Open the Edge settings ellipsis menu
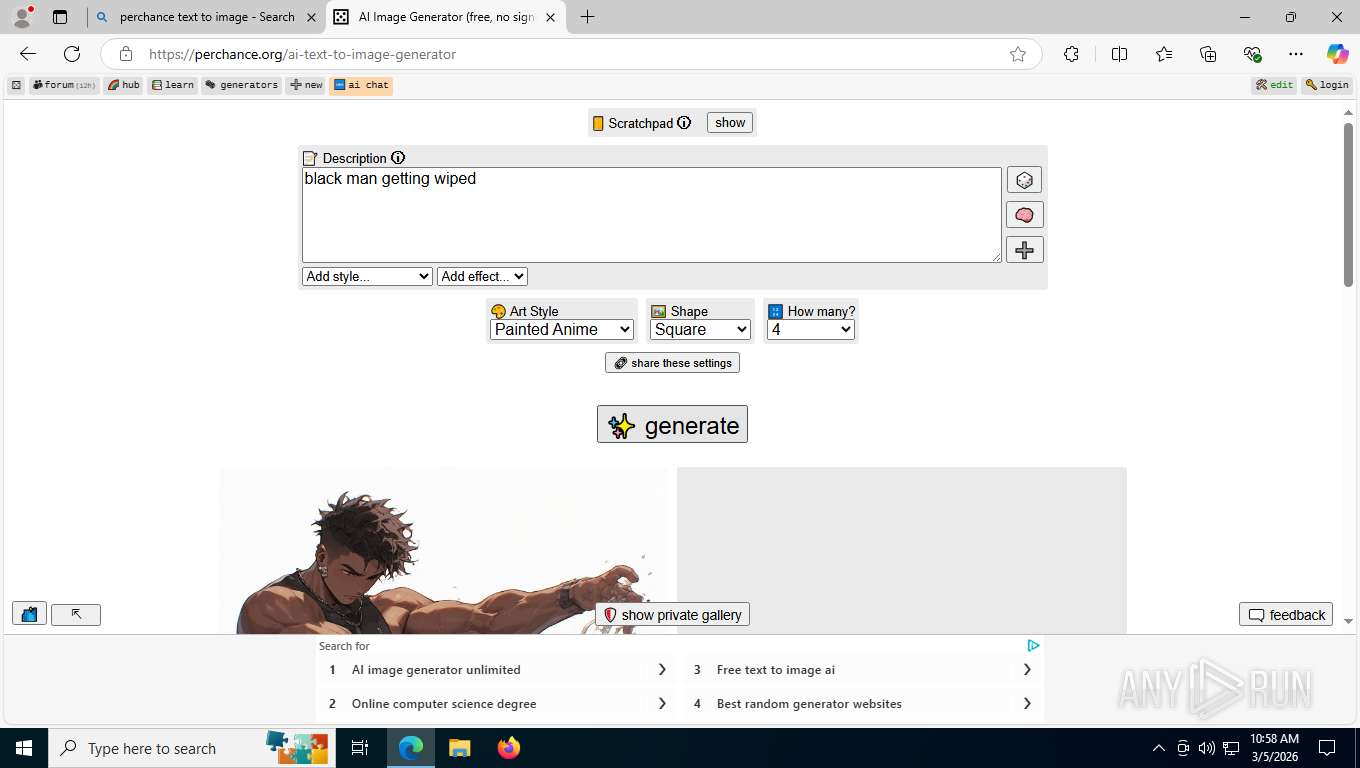Image resolution: width=1360 pixels, height=768 pixels. pyautogui.click(x=1296, y=54)
